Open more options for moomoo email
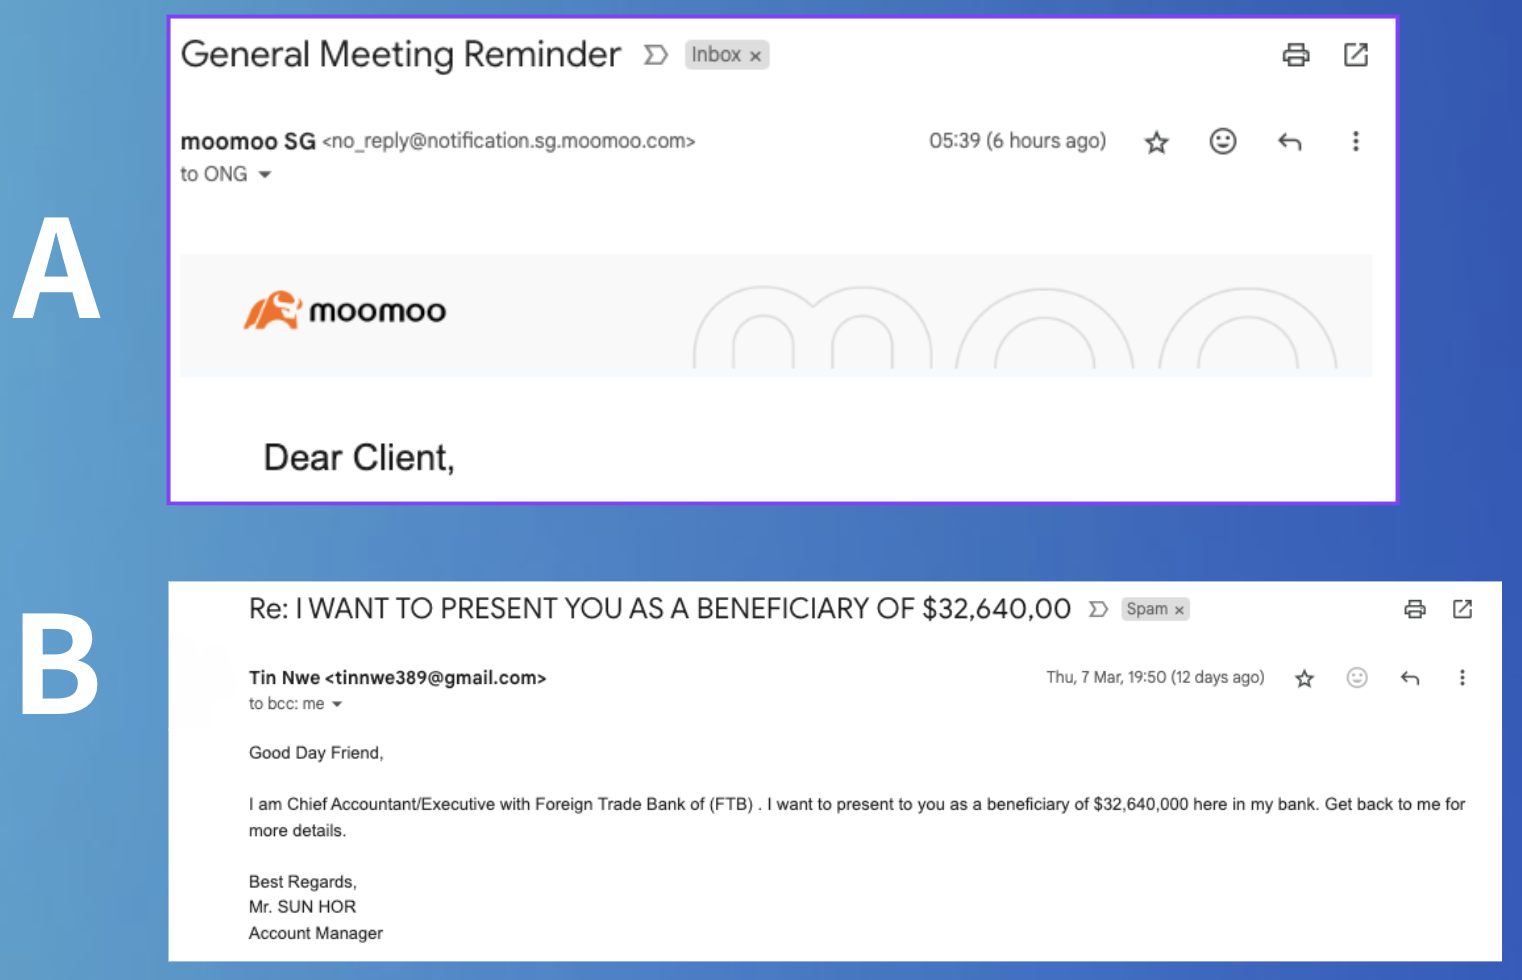The image size is (1522, 980). tap(1356, 141)
